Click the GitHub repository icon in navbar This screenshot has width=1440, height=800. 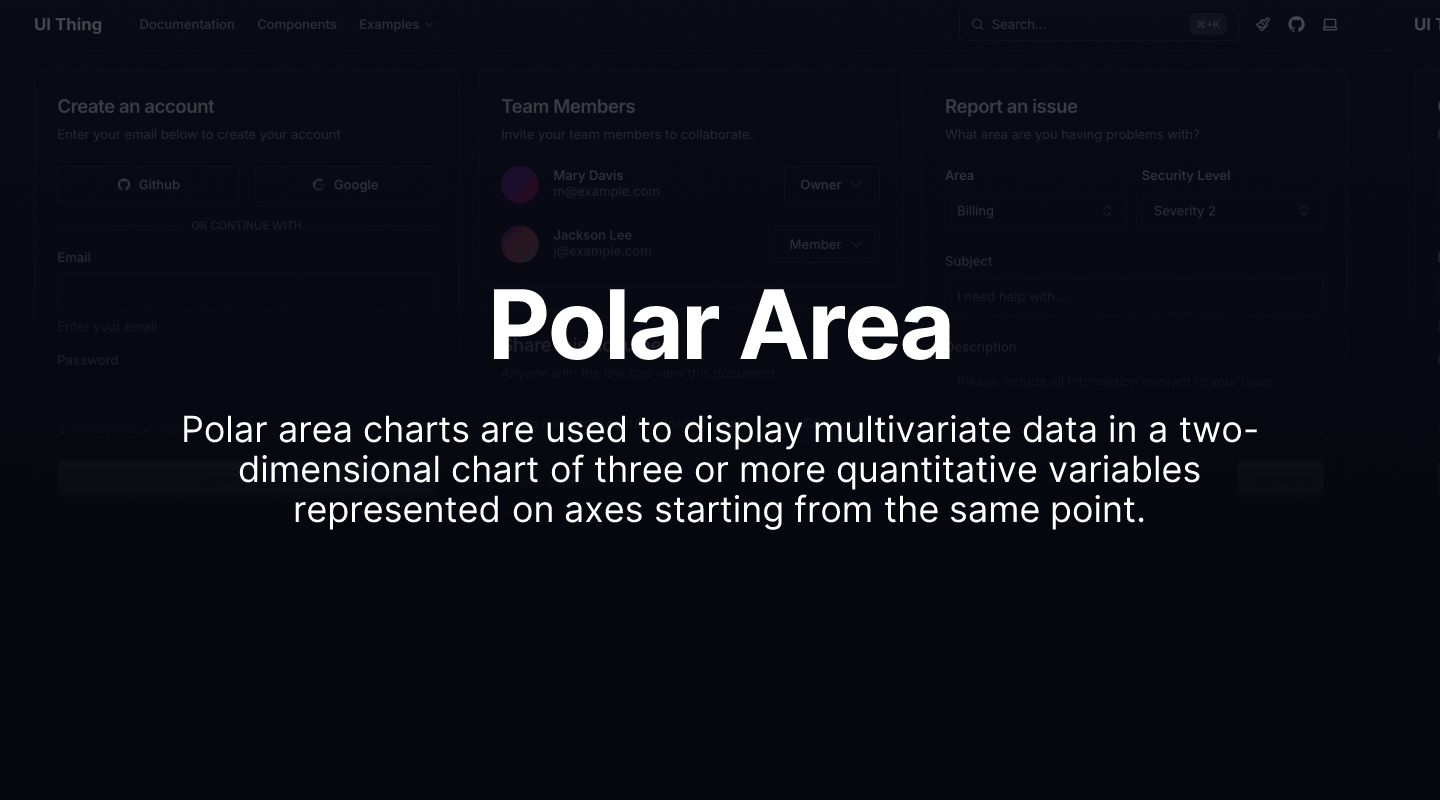1296,24
